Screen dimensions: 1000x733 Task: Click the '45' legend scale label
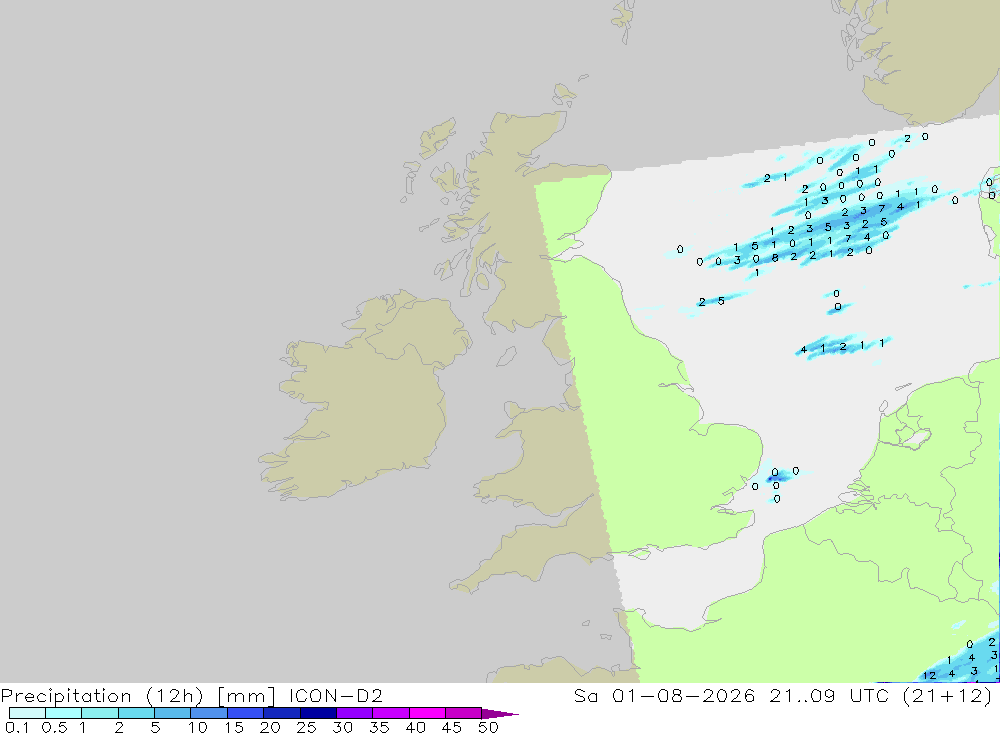pos(452,727)
